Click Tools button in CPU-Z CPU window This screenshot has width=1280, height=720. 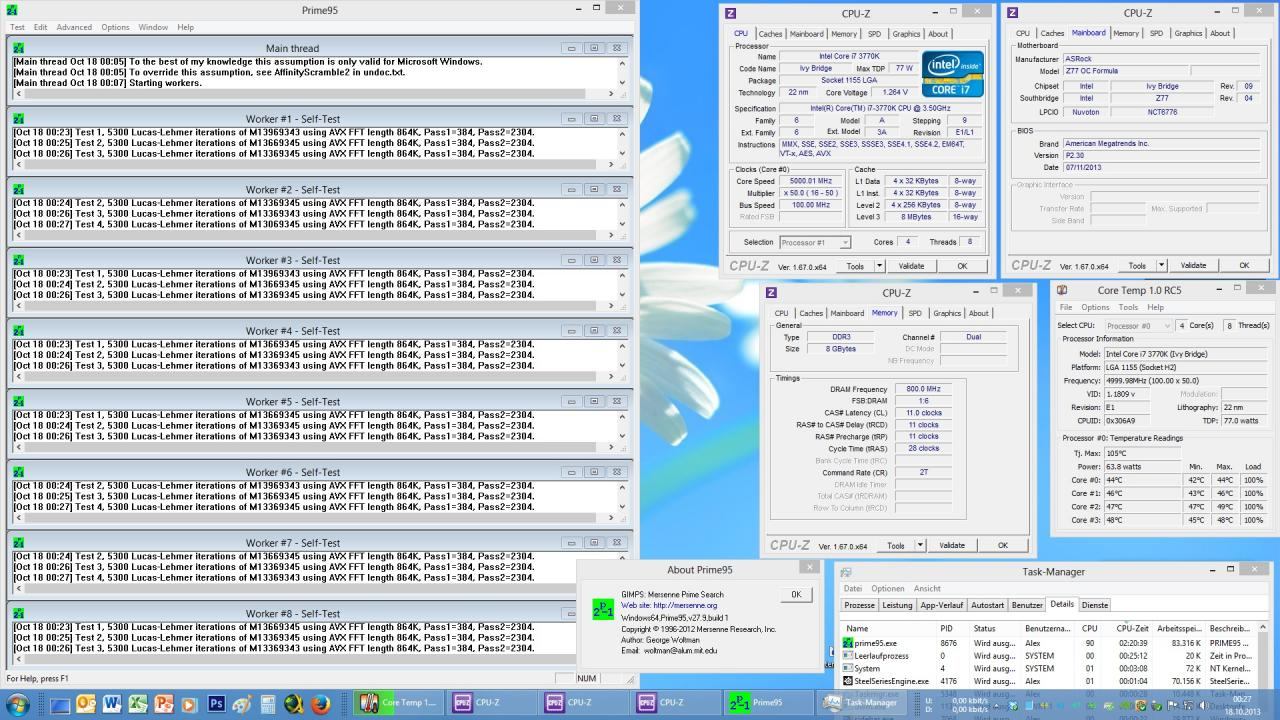[855, 266]
